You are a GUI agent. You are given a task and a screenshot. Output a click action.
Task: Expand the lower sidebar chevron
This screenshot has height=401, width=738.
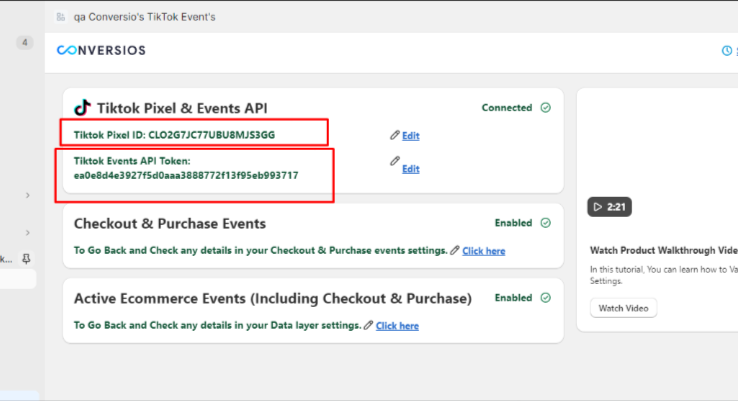coord(28,233)
